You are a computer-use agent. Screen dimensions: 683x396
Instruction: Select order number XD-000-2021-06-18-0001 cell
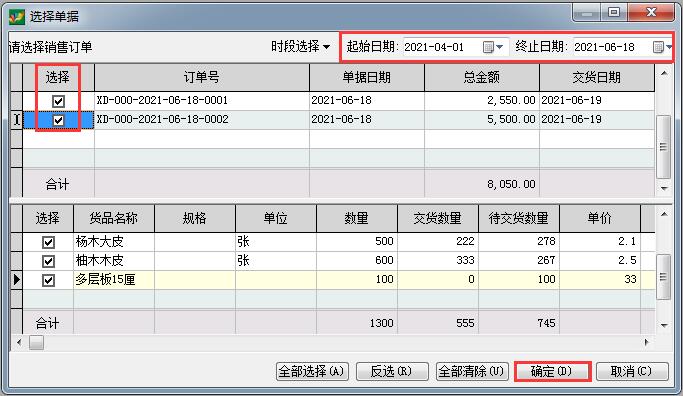tap(202, 101)
